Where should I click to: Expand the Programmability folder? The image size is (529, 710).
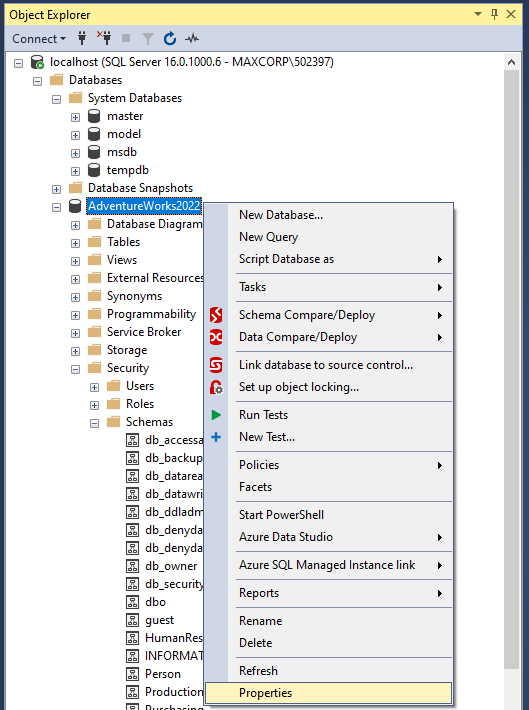pyautogui.click(x=75, y=315)
